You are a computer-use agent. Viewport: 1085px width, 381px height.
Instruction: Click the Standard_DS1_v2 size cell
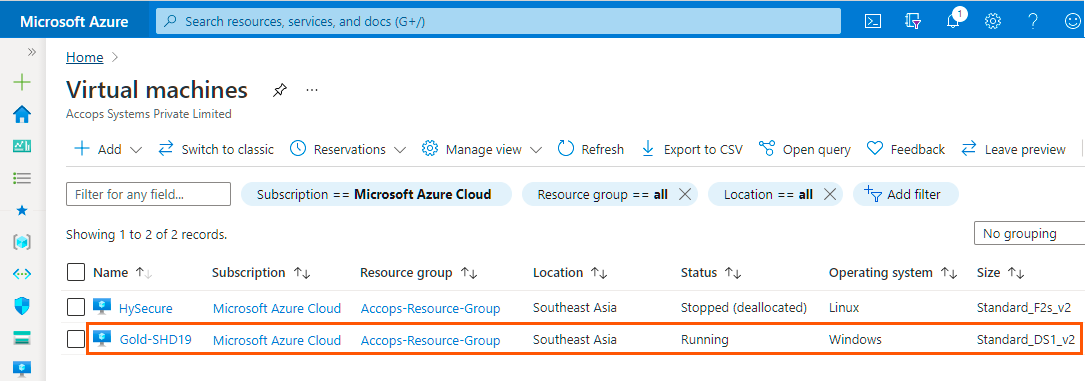(x=1025, y=340)
